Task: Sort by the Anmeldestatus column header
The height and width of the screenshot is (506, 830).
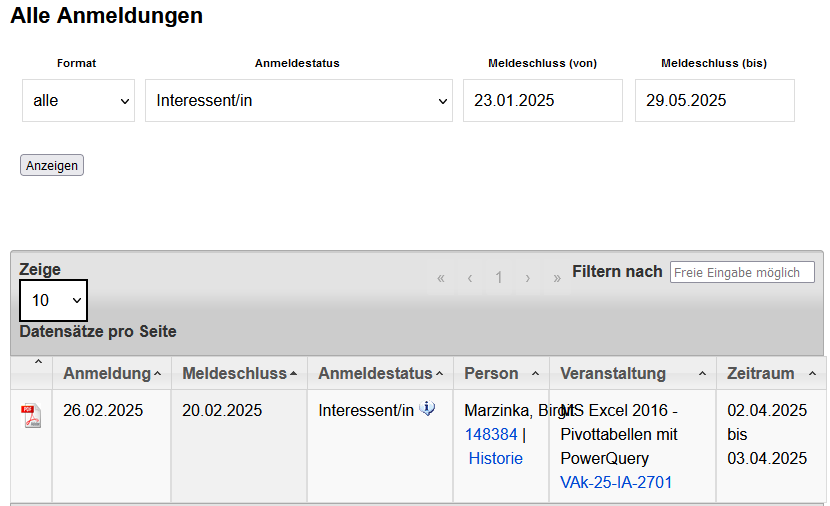Action: point(380,374)
